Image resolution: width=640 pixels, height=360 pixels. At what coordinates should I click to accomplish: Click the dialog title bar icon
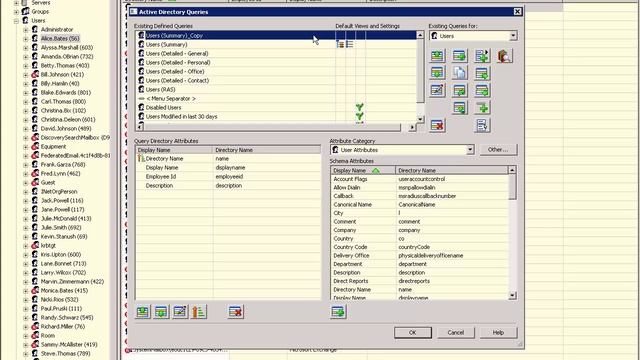133,12
